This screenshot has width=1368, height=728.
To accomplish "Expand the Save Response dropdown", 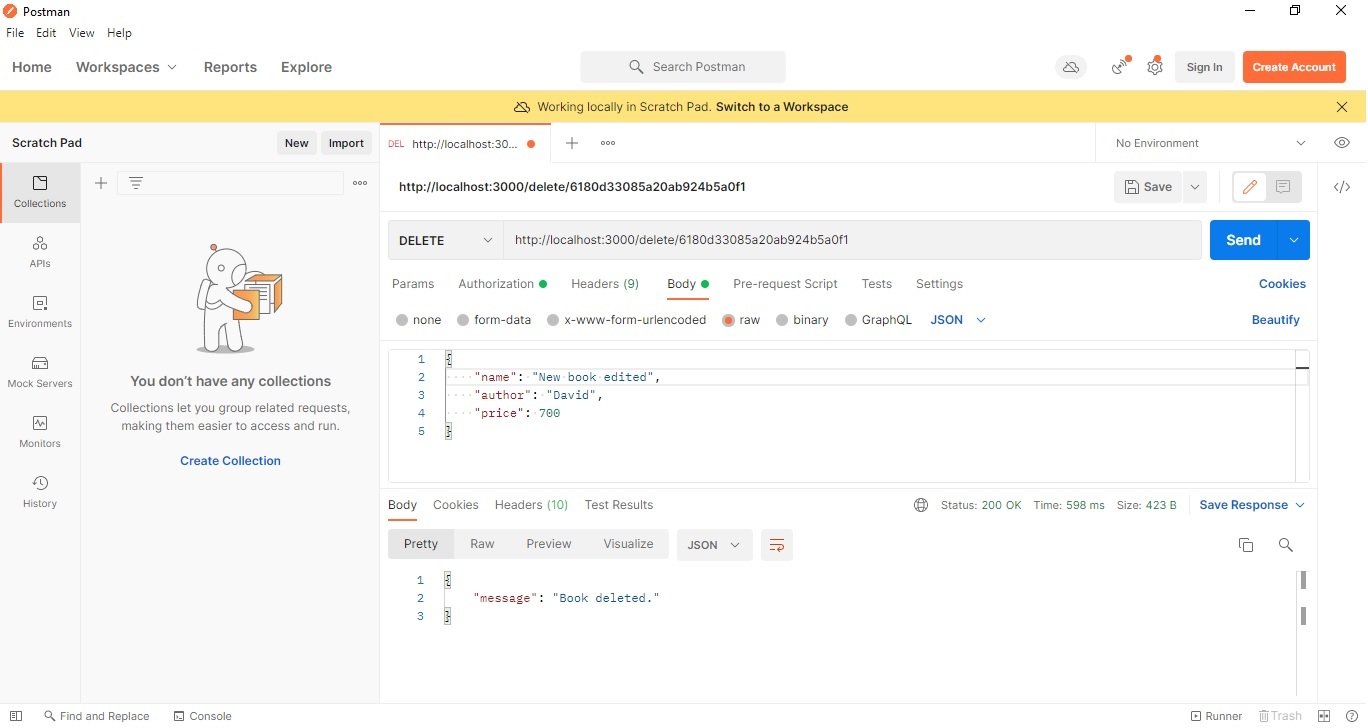I will pyautogui.click(x=1252, y=505).
